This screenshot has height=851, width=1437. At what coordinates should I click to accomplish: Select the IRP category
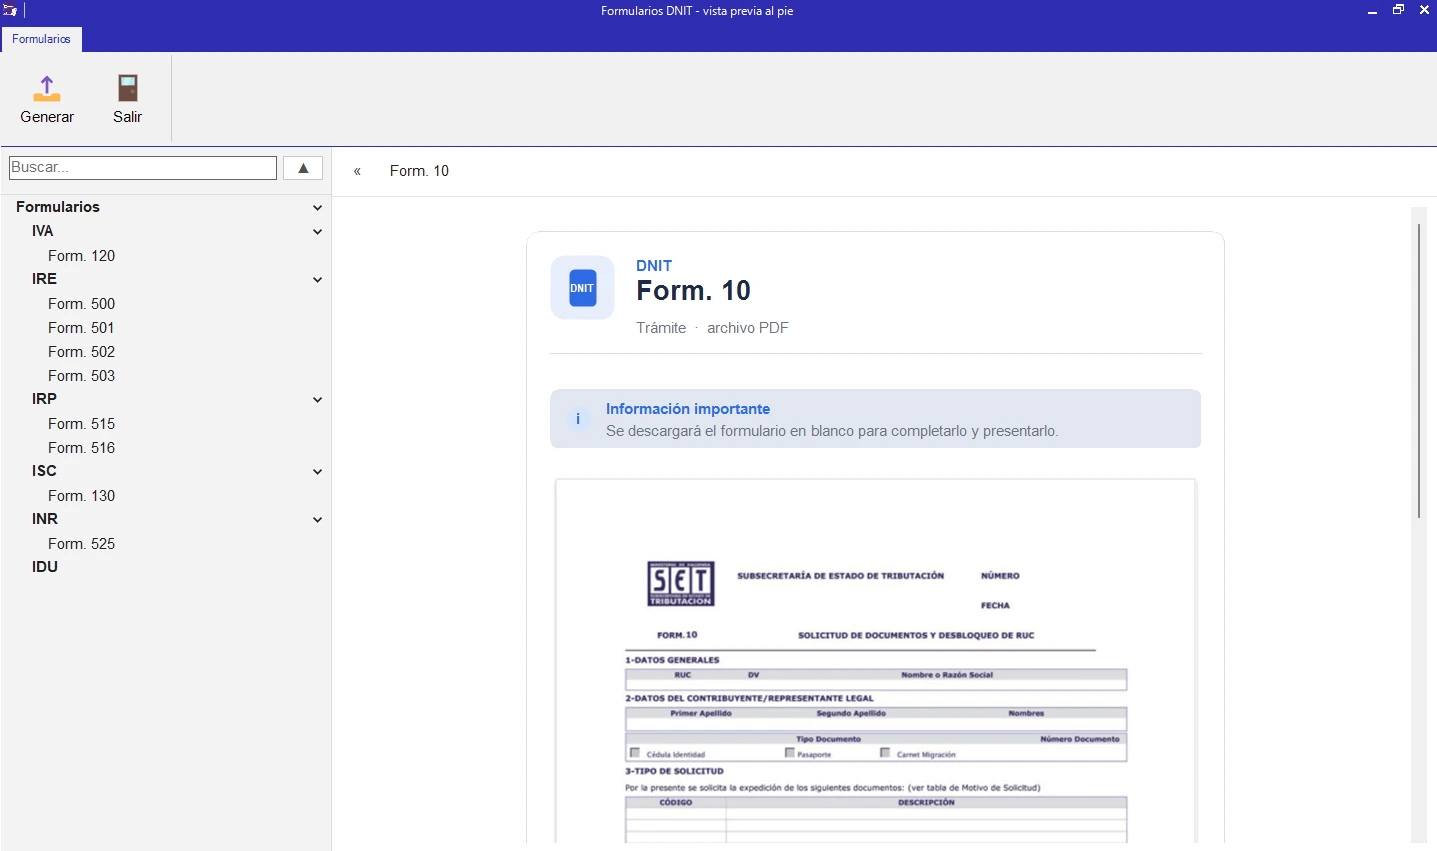(44, 399)
